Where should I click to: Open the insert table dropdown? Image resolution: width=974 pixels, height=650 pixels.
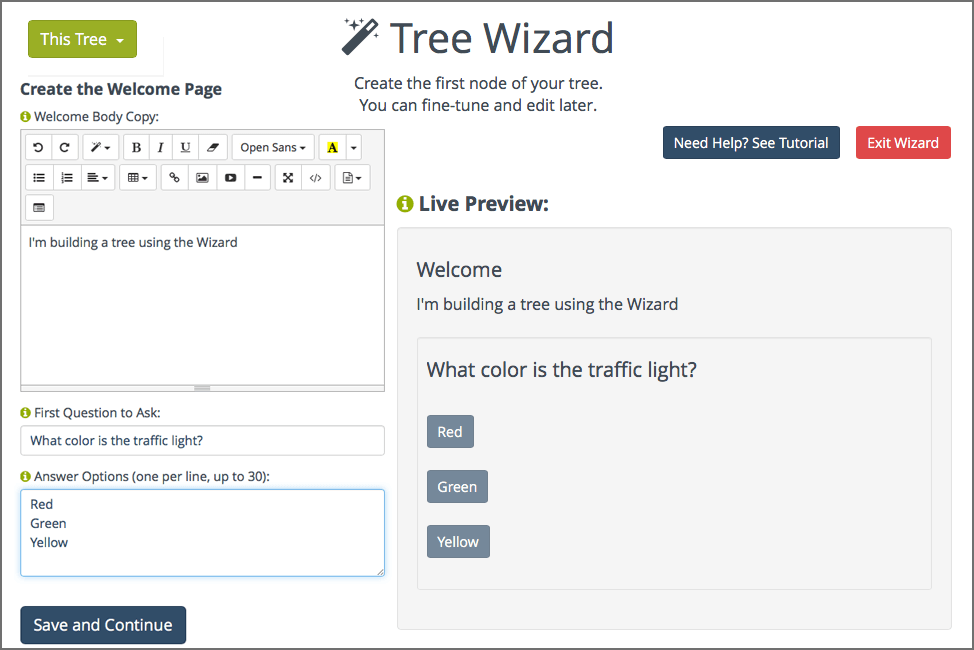click(137, 178)
